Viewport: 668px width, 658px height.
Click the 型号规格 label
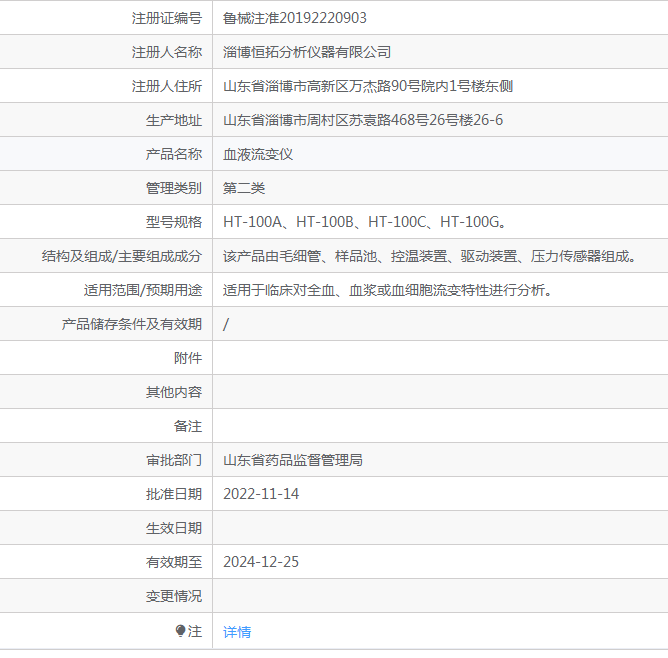(x=174, y=222)
